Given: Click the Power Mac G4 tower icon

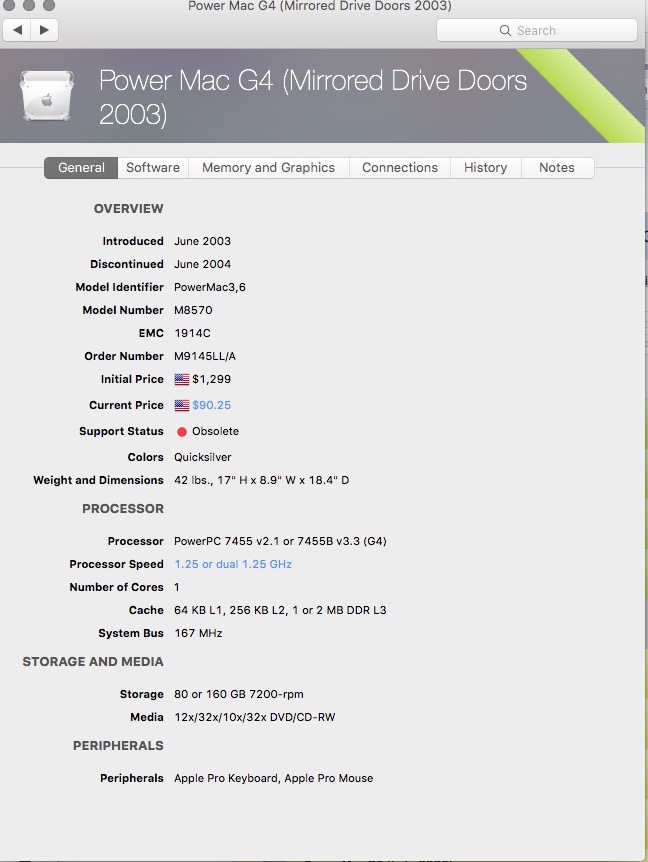Looking at the screenshot, I should tap(47, 96).
